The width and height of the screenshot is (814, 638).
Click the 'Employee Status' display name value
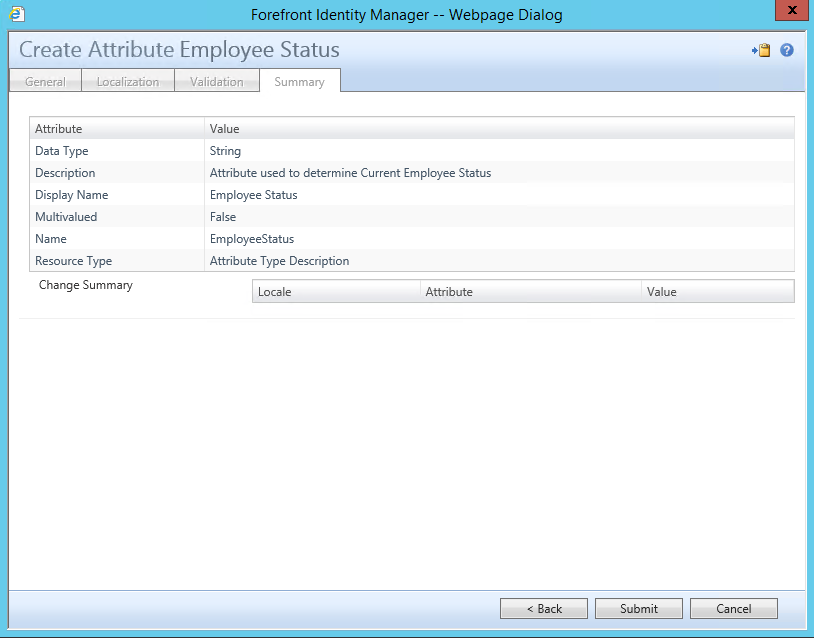pyautogui.click(x=253, y=195)
